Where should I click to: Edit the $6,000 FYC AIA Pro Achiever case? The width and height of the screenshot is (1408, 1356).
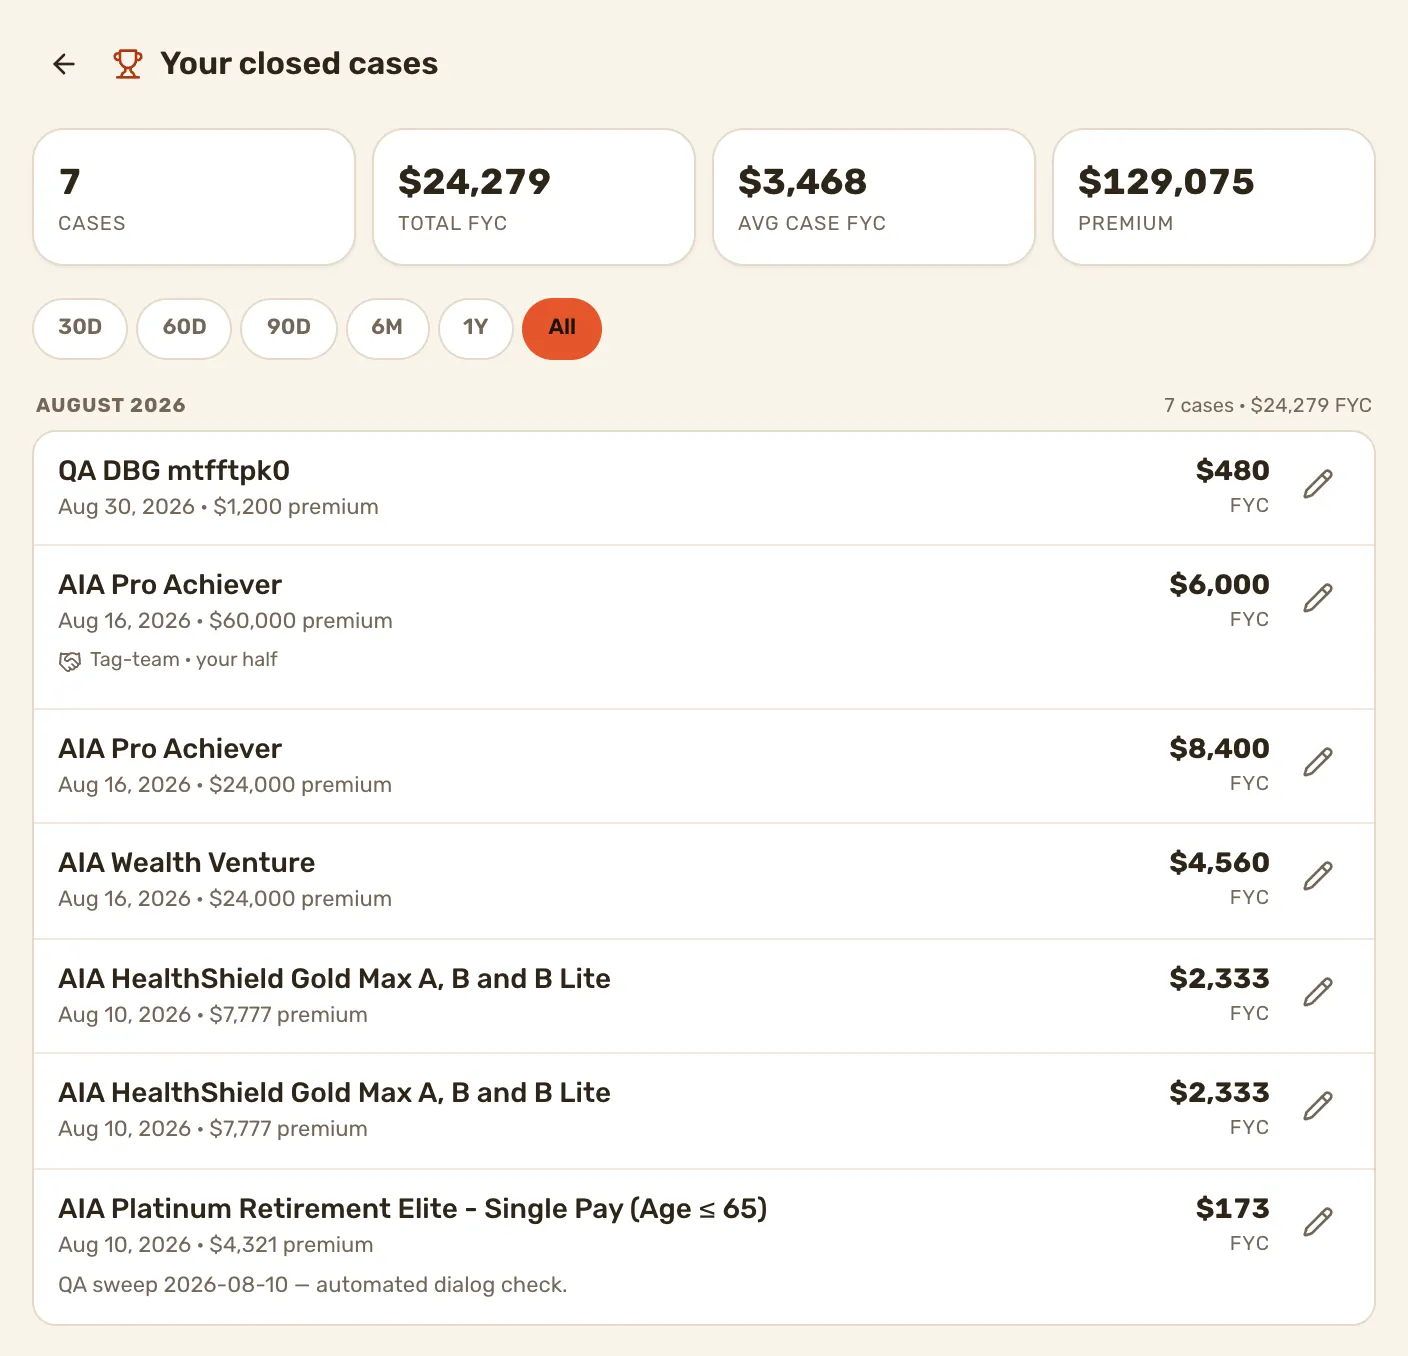coord(1318,598)
